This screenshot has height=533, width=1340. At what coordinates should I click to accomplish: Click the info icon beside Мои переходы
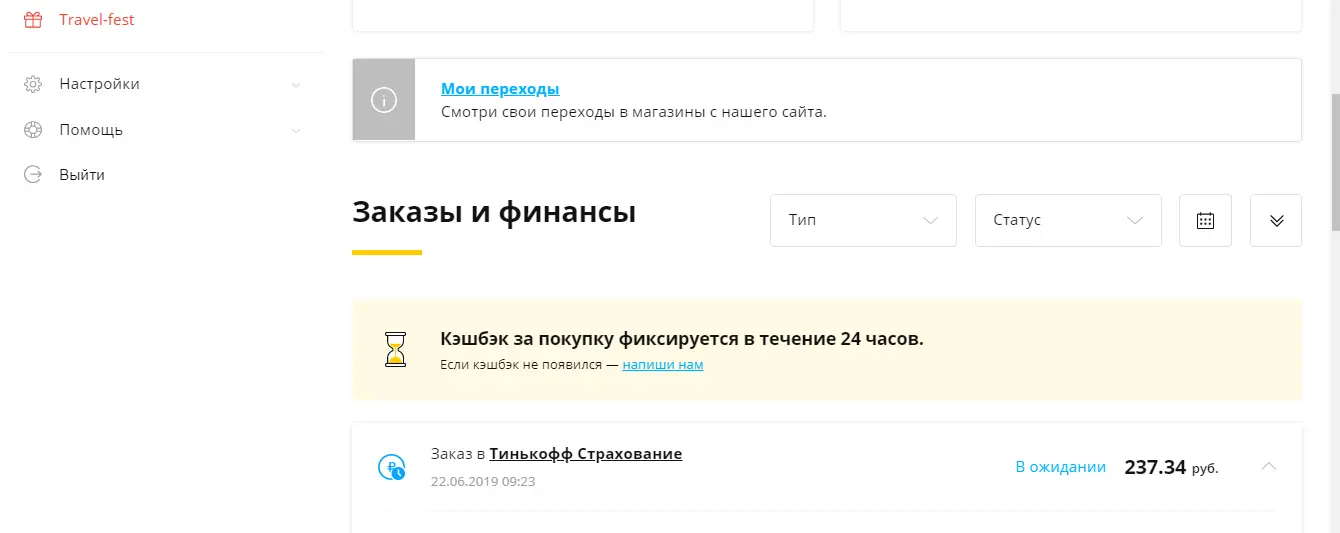coord(384,100)
